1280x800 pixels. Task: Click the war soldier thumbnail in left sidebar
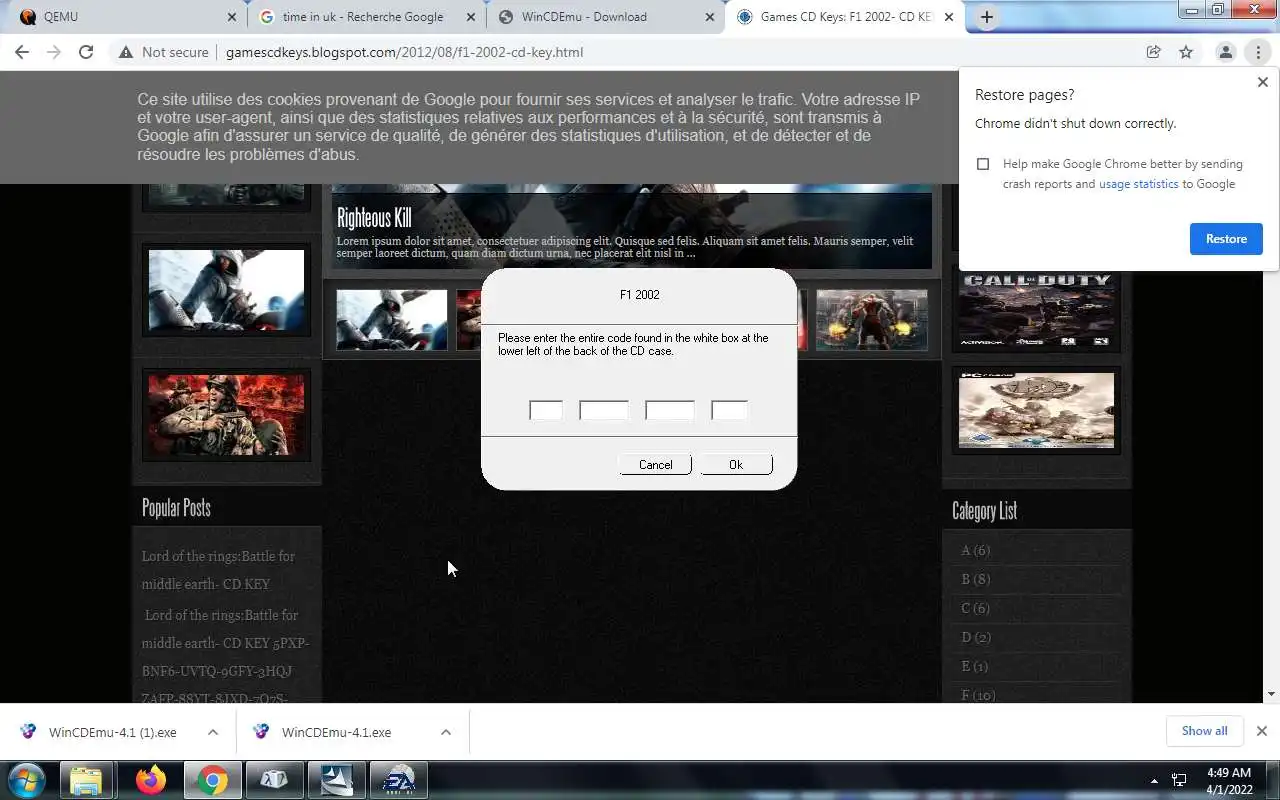[226, 415]
